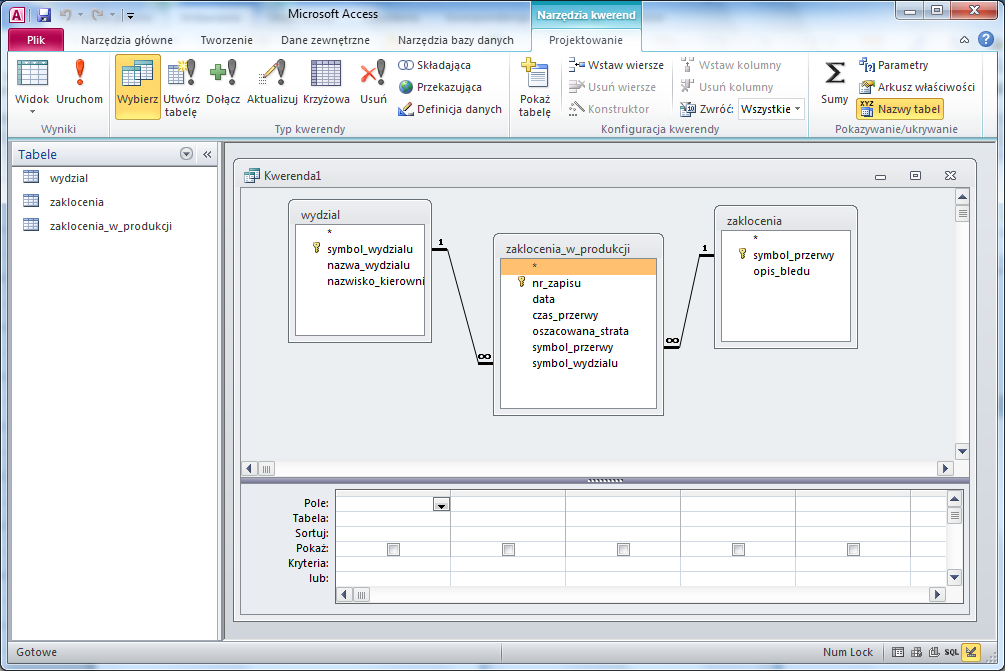This screenshot has height=671, width=1005.
Task: Choose the Dołącz append query
Action: (x=223, y=81)
